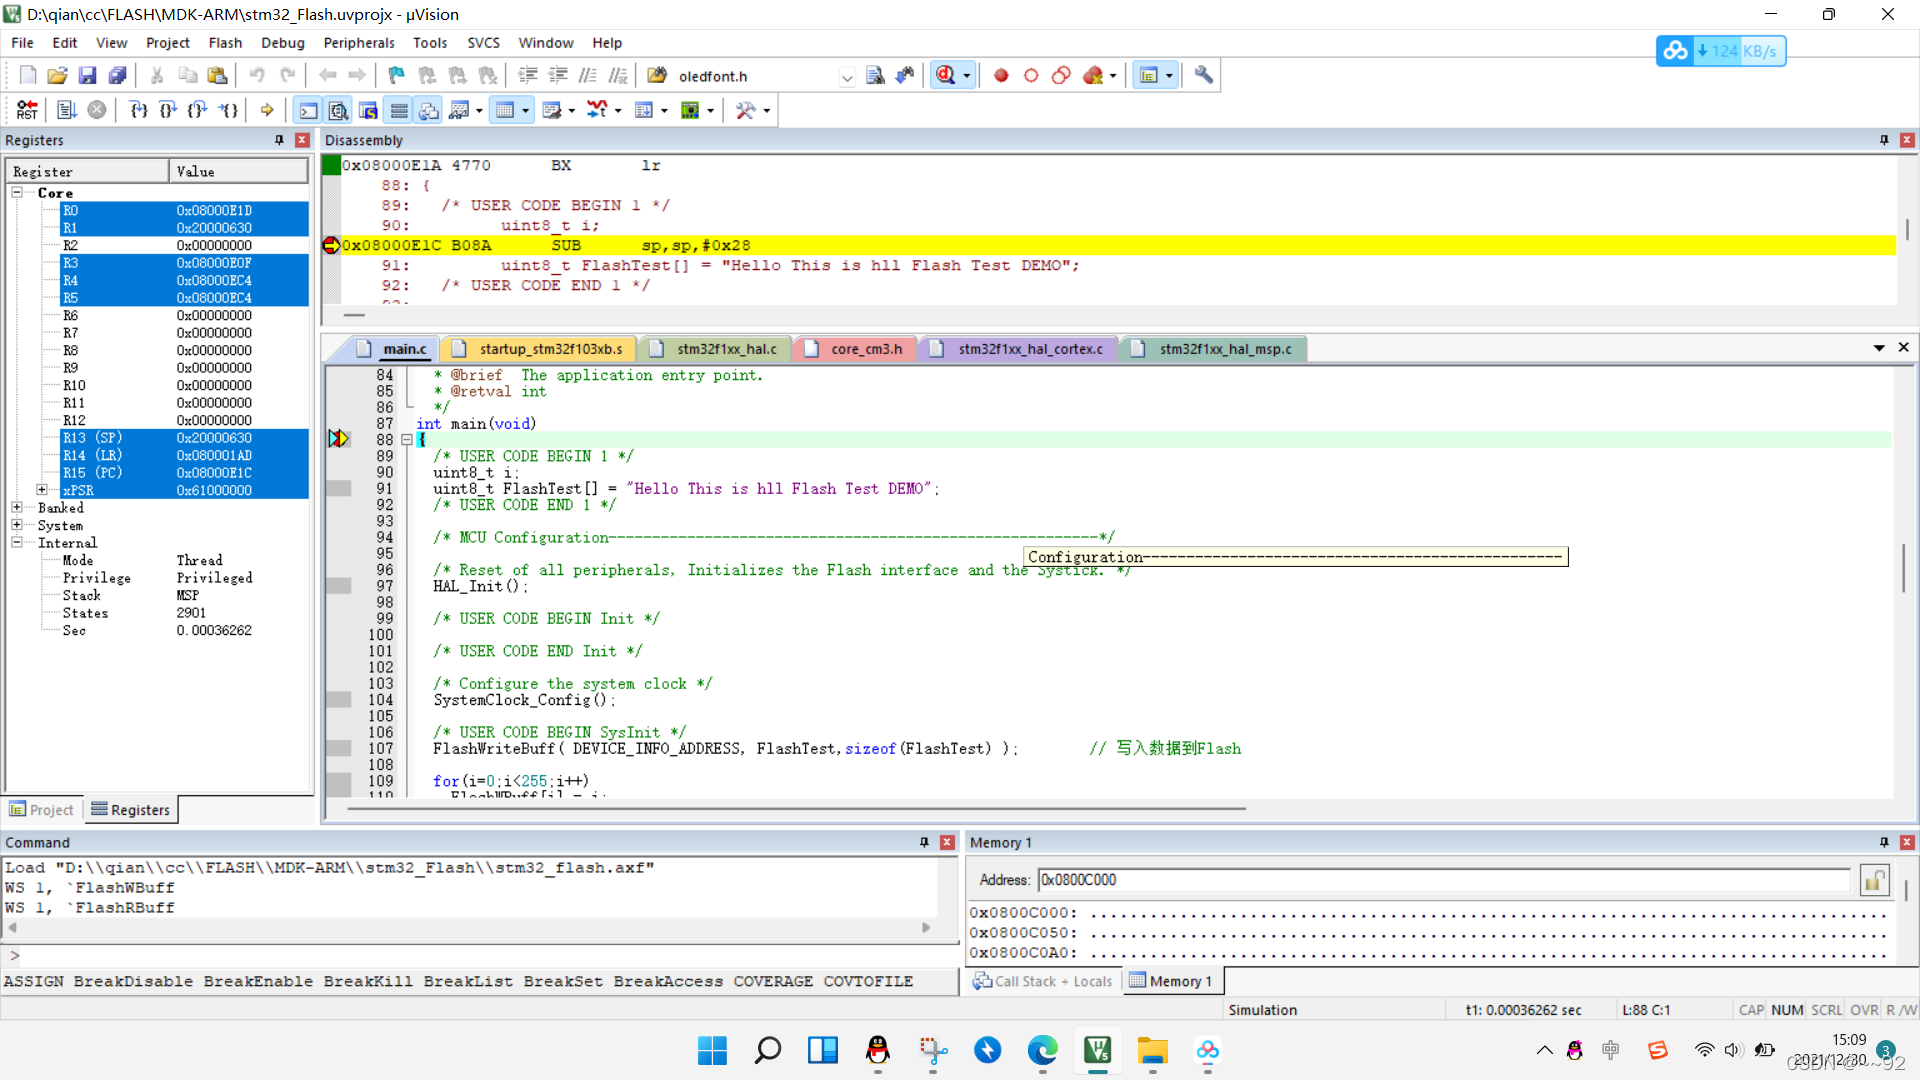Click the Run icon

[x=67, y=110]
